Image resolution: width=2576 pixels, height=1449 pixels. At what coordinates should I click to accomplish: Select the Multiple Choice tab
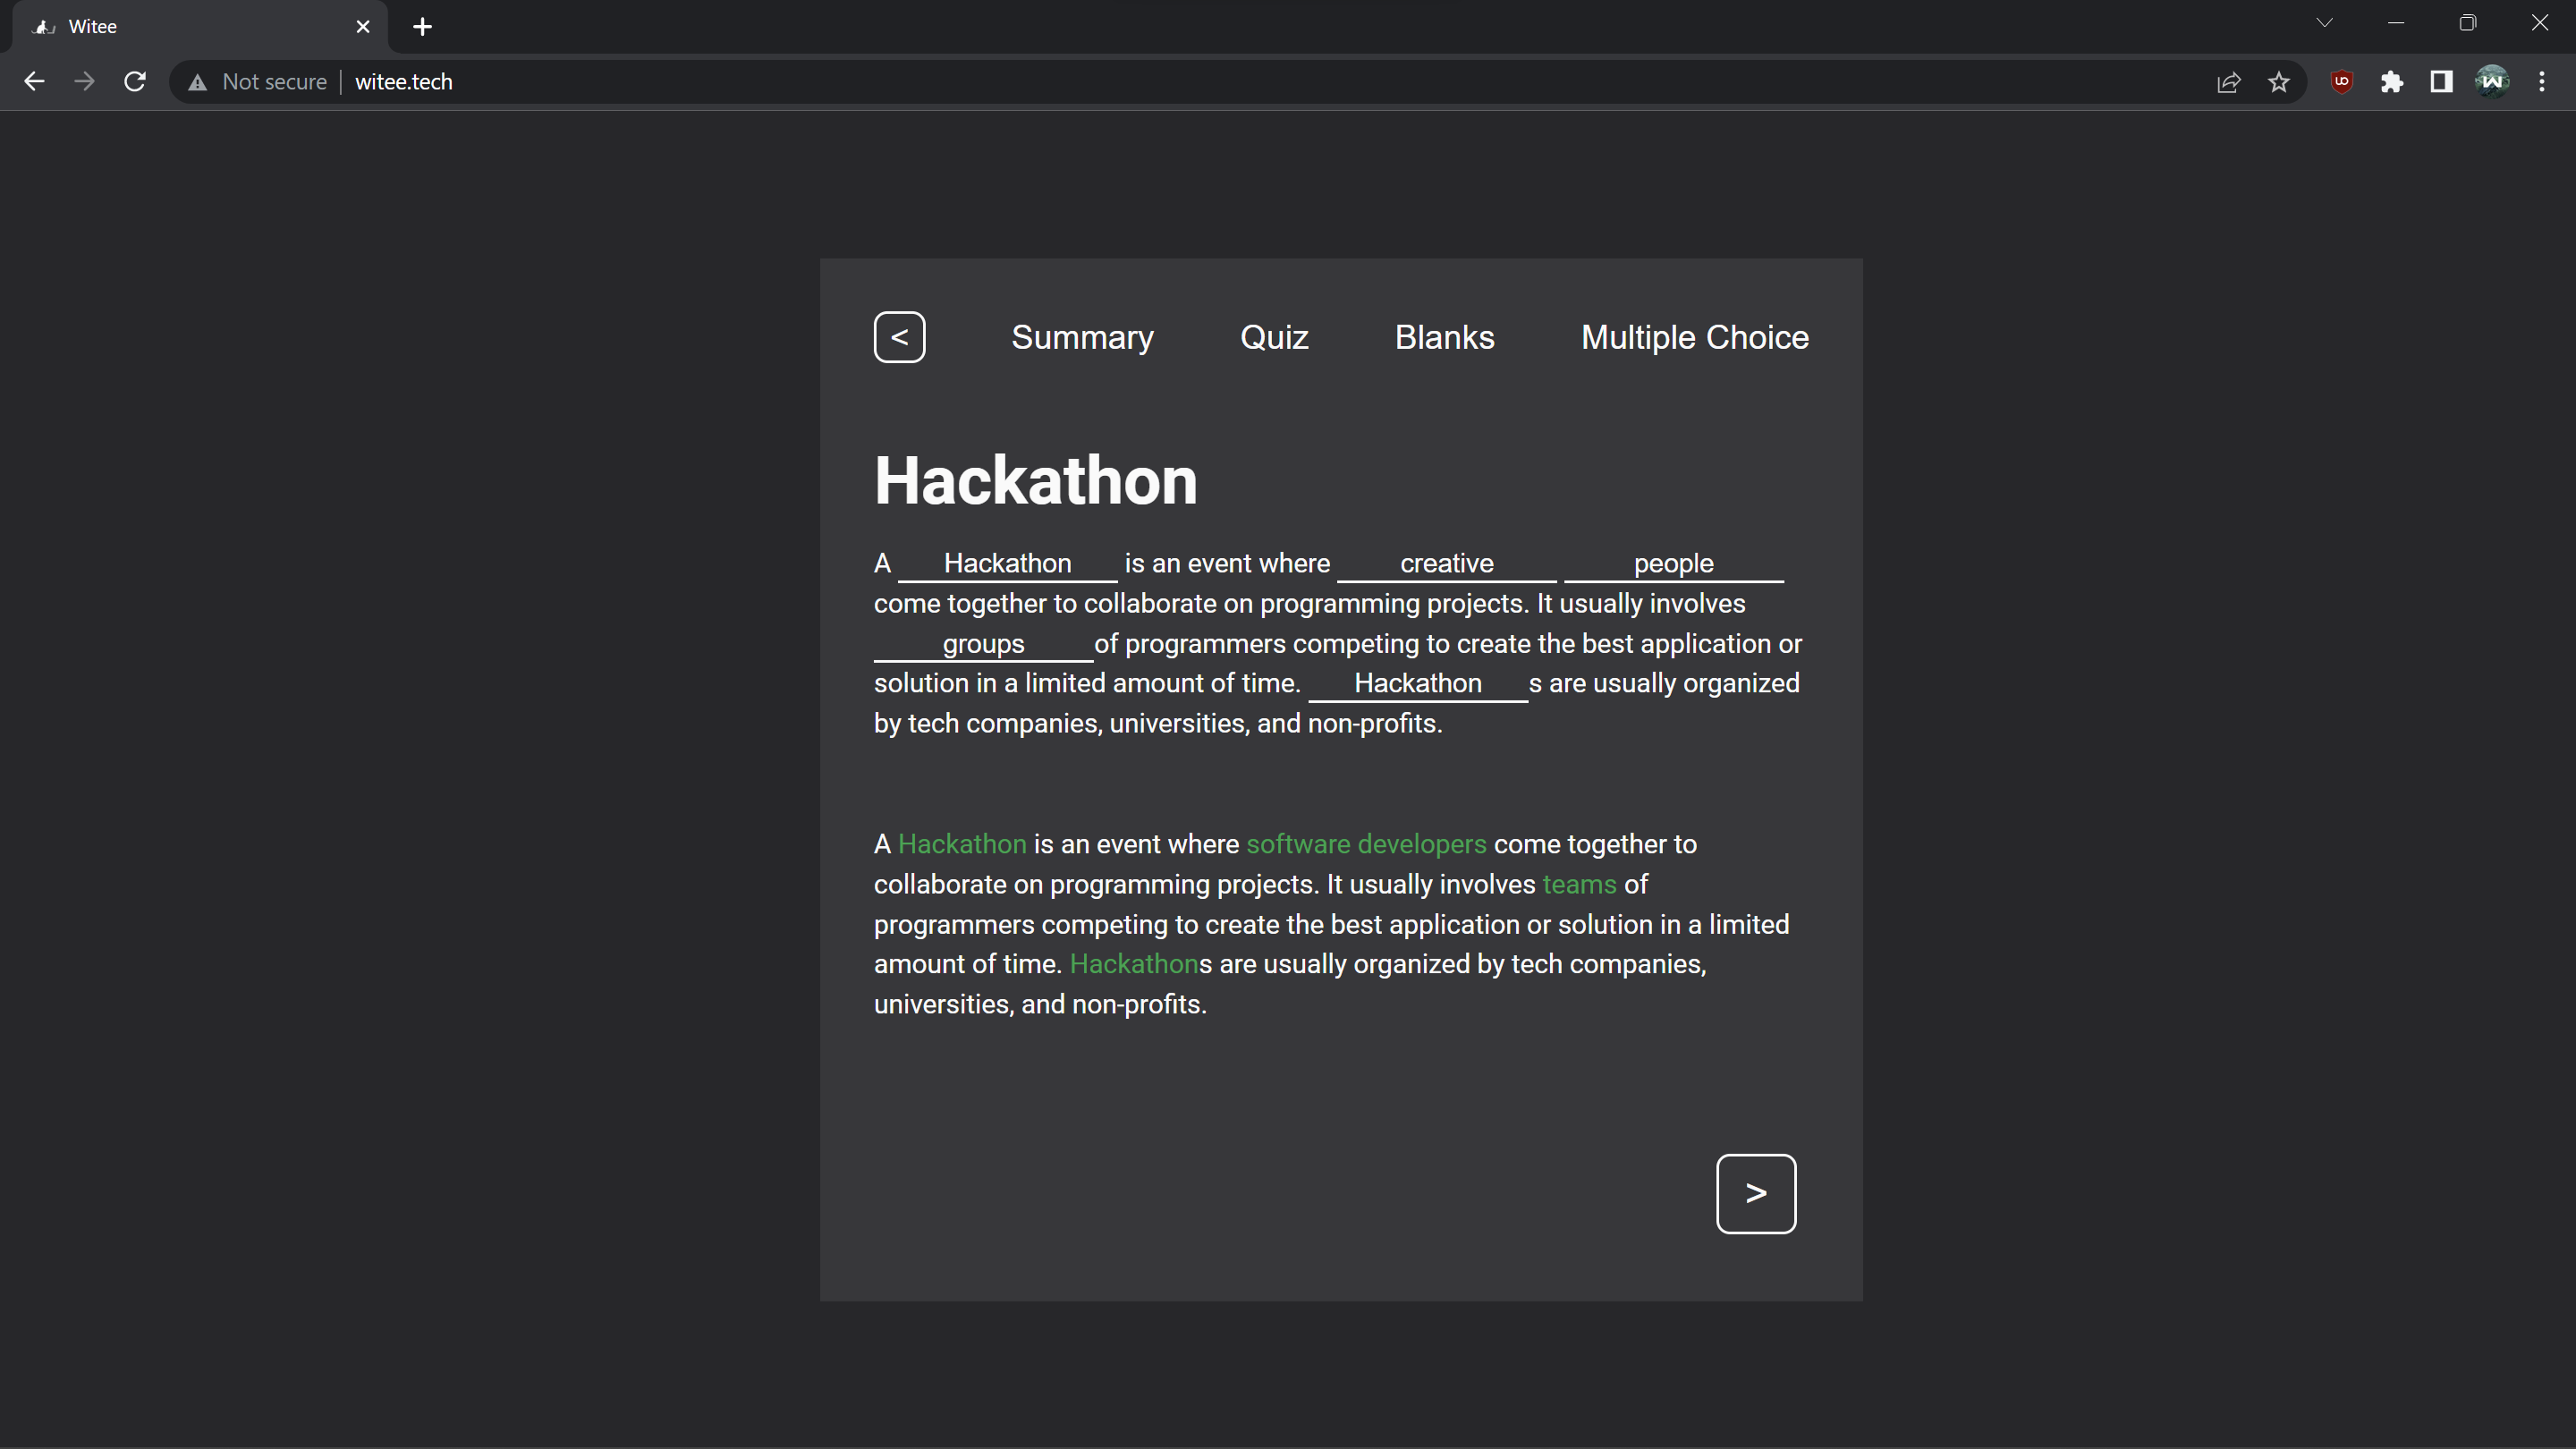click(x=1694, y=337)
